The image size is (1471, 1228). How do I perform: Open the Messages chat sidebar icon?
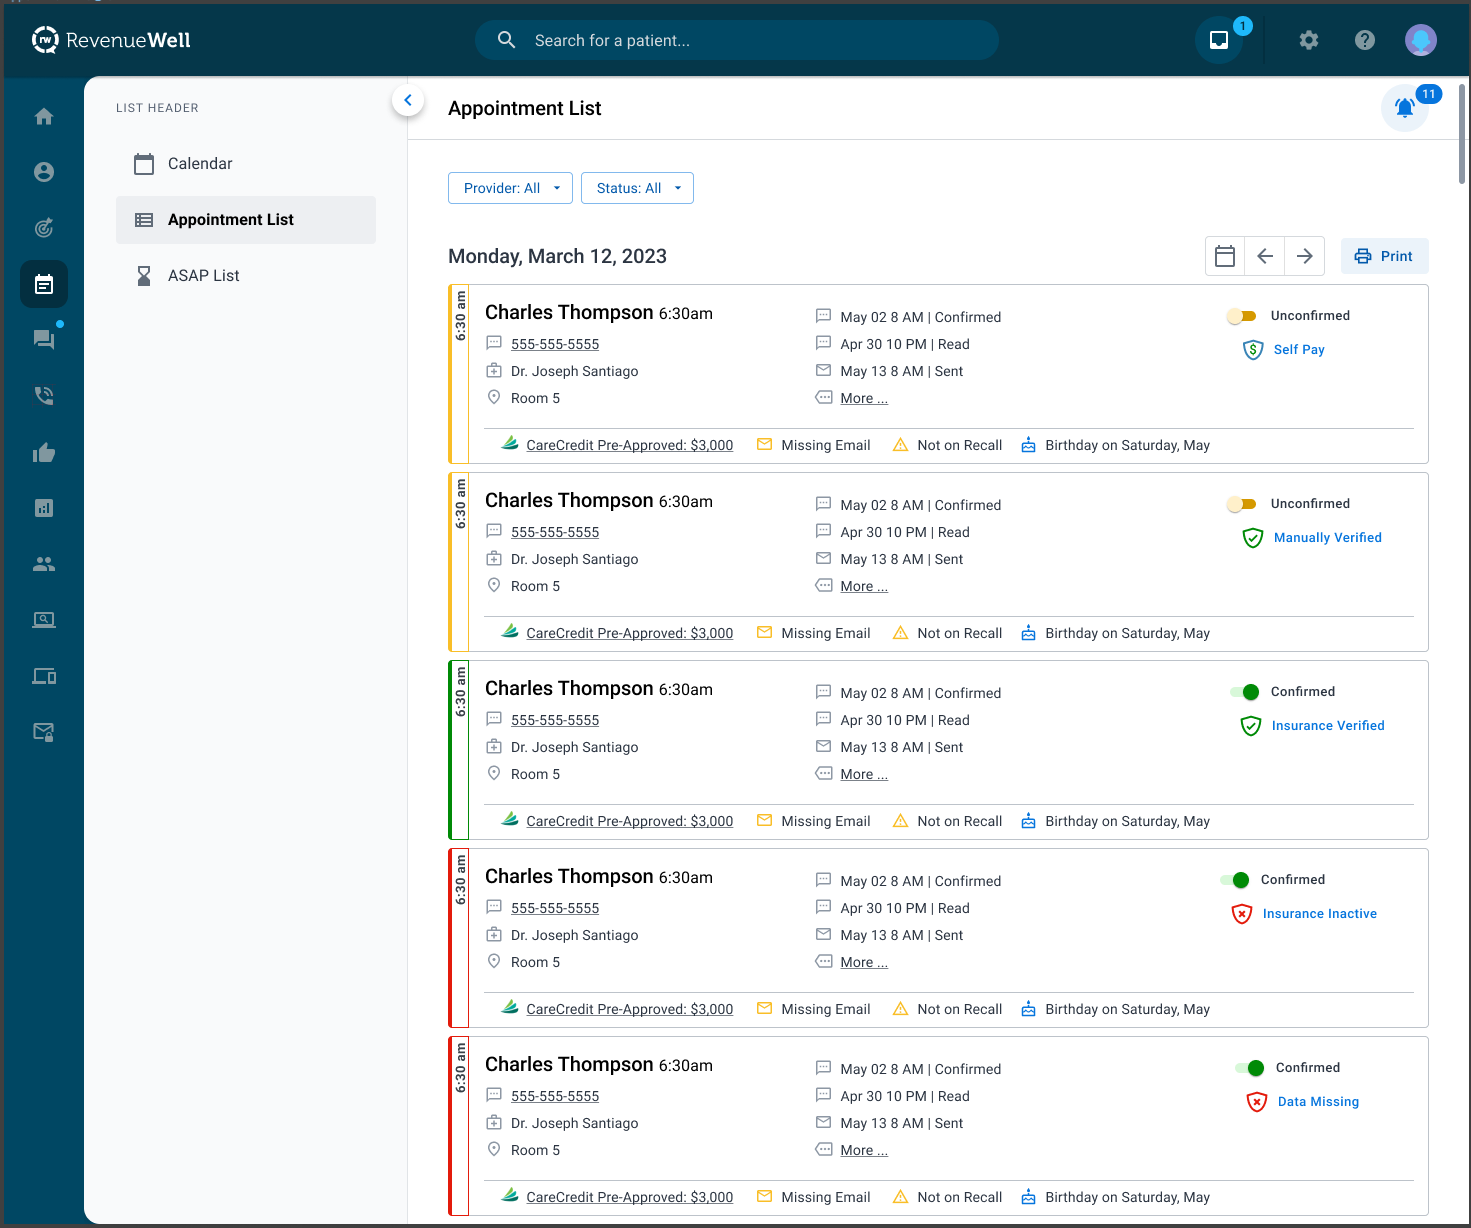pos(44,340)
